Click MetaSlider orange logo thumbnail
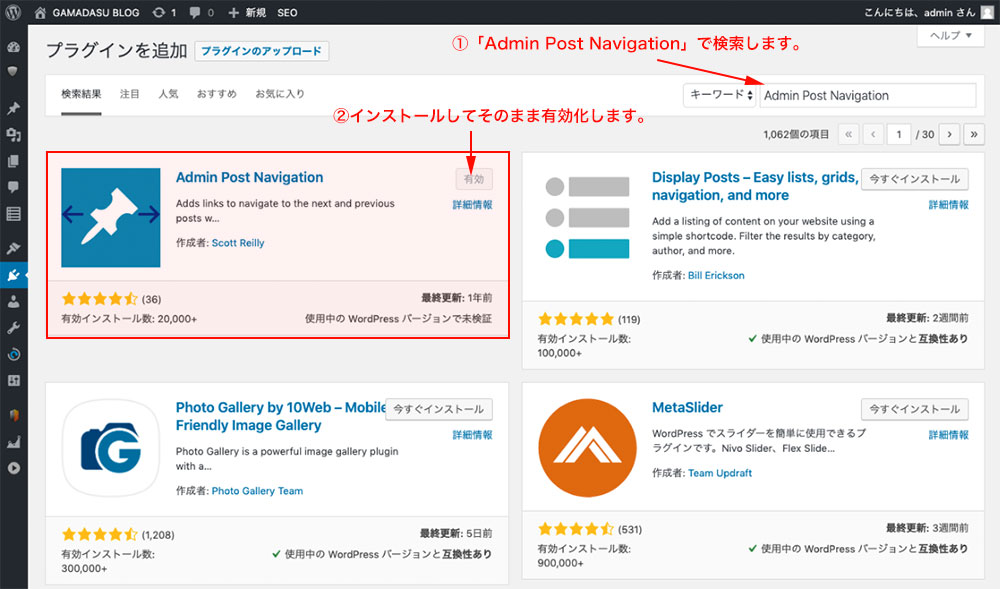This screenshot has width=1000, height=589. coord(587,447)
